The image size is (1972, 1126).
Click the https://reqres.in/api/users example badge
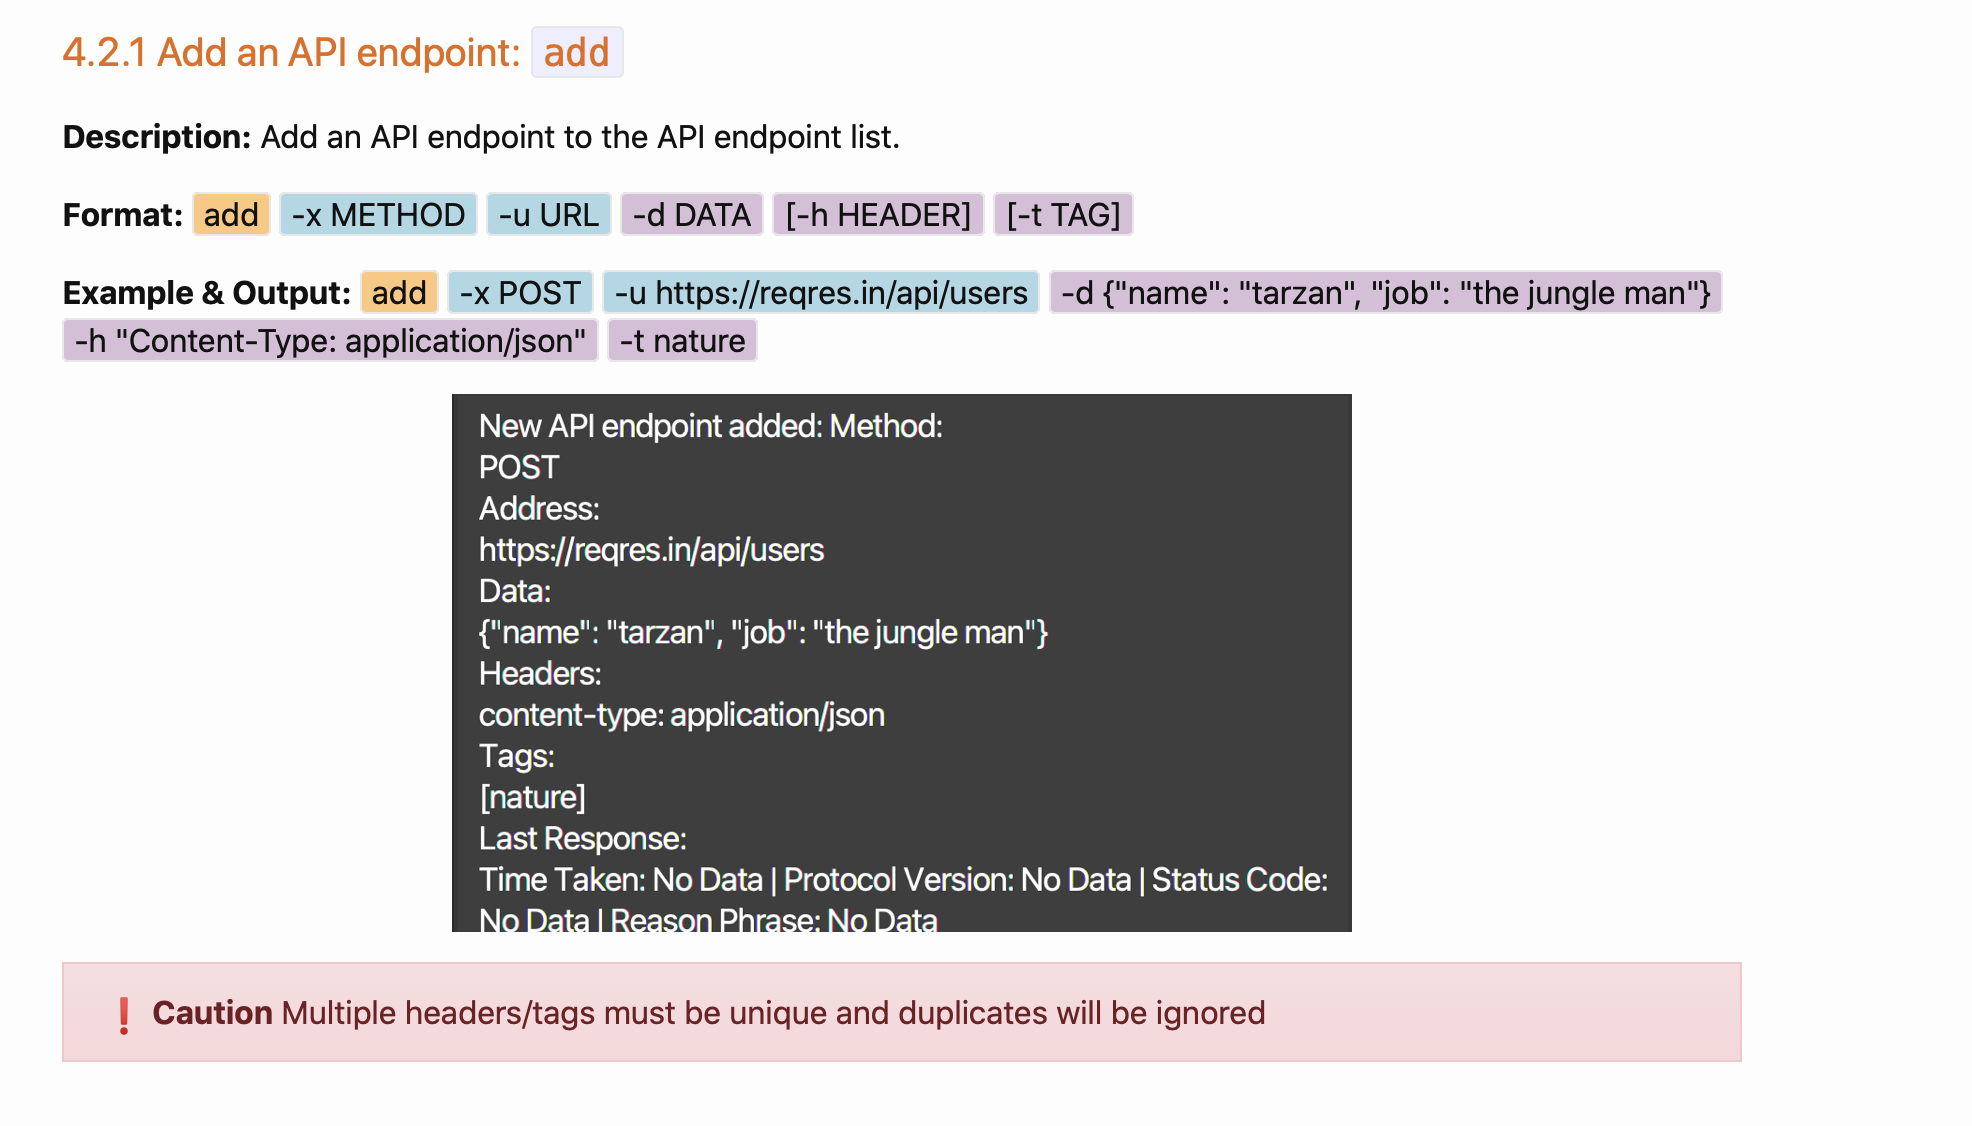coord(820,292)
